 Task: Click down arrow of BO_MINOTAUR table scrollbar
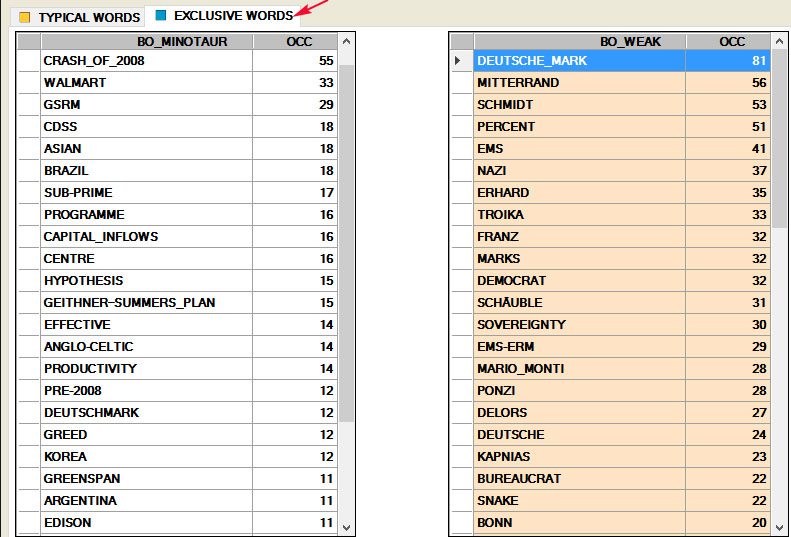click(x=346, y=527)
